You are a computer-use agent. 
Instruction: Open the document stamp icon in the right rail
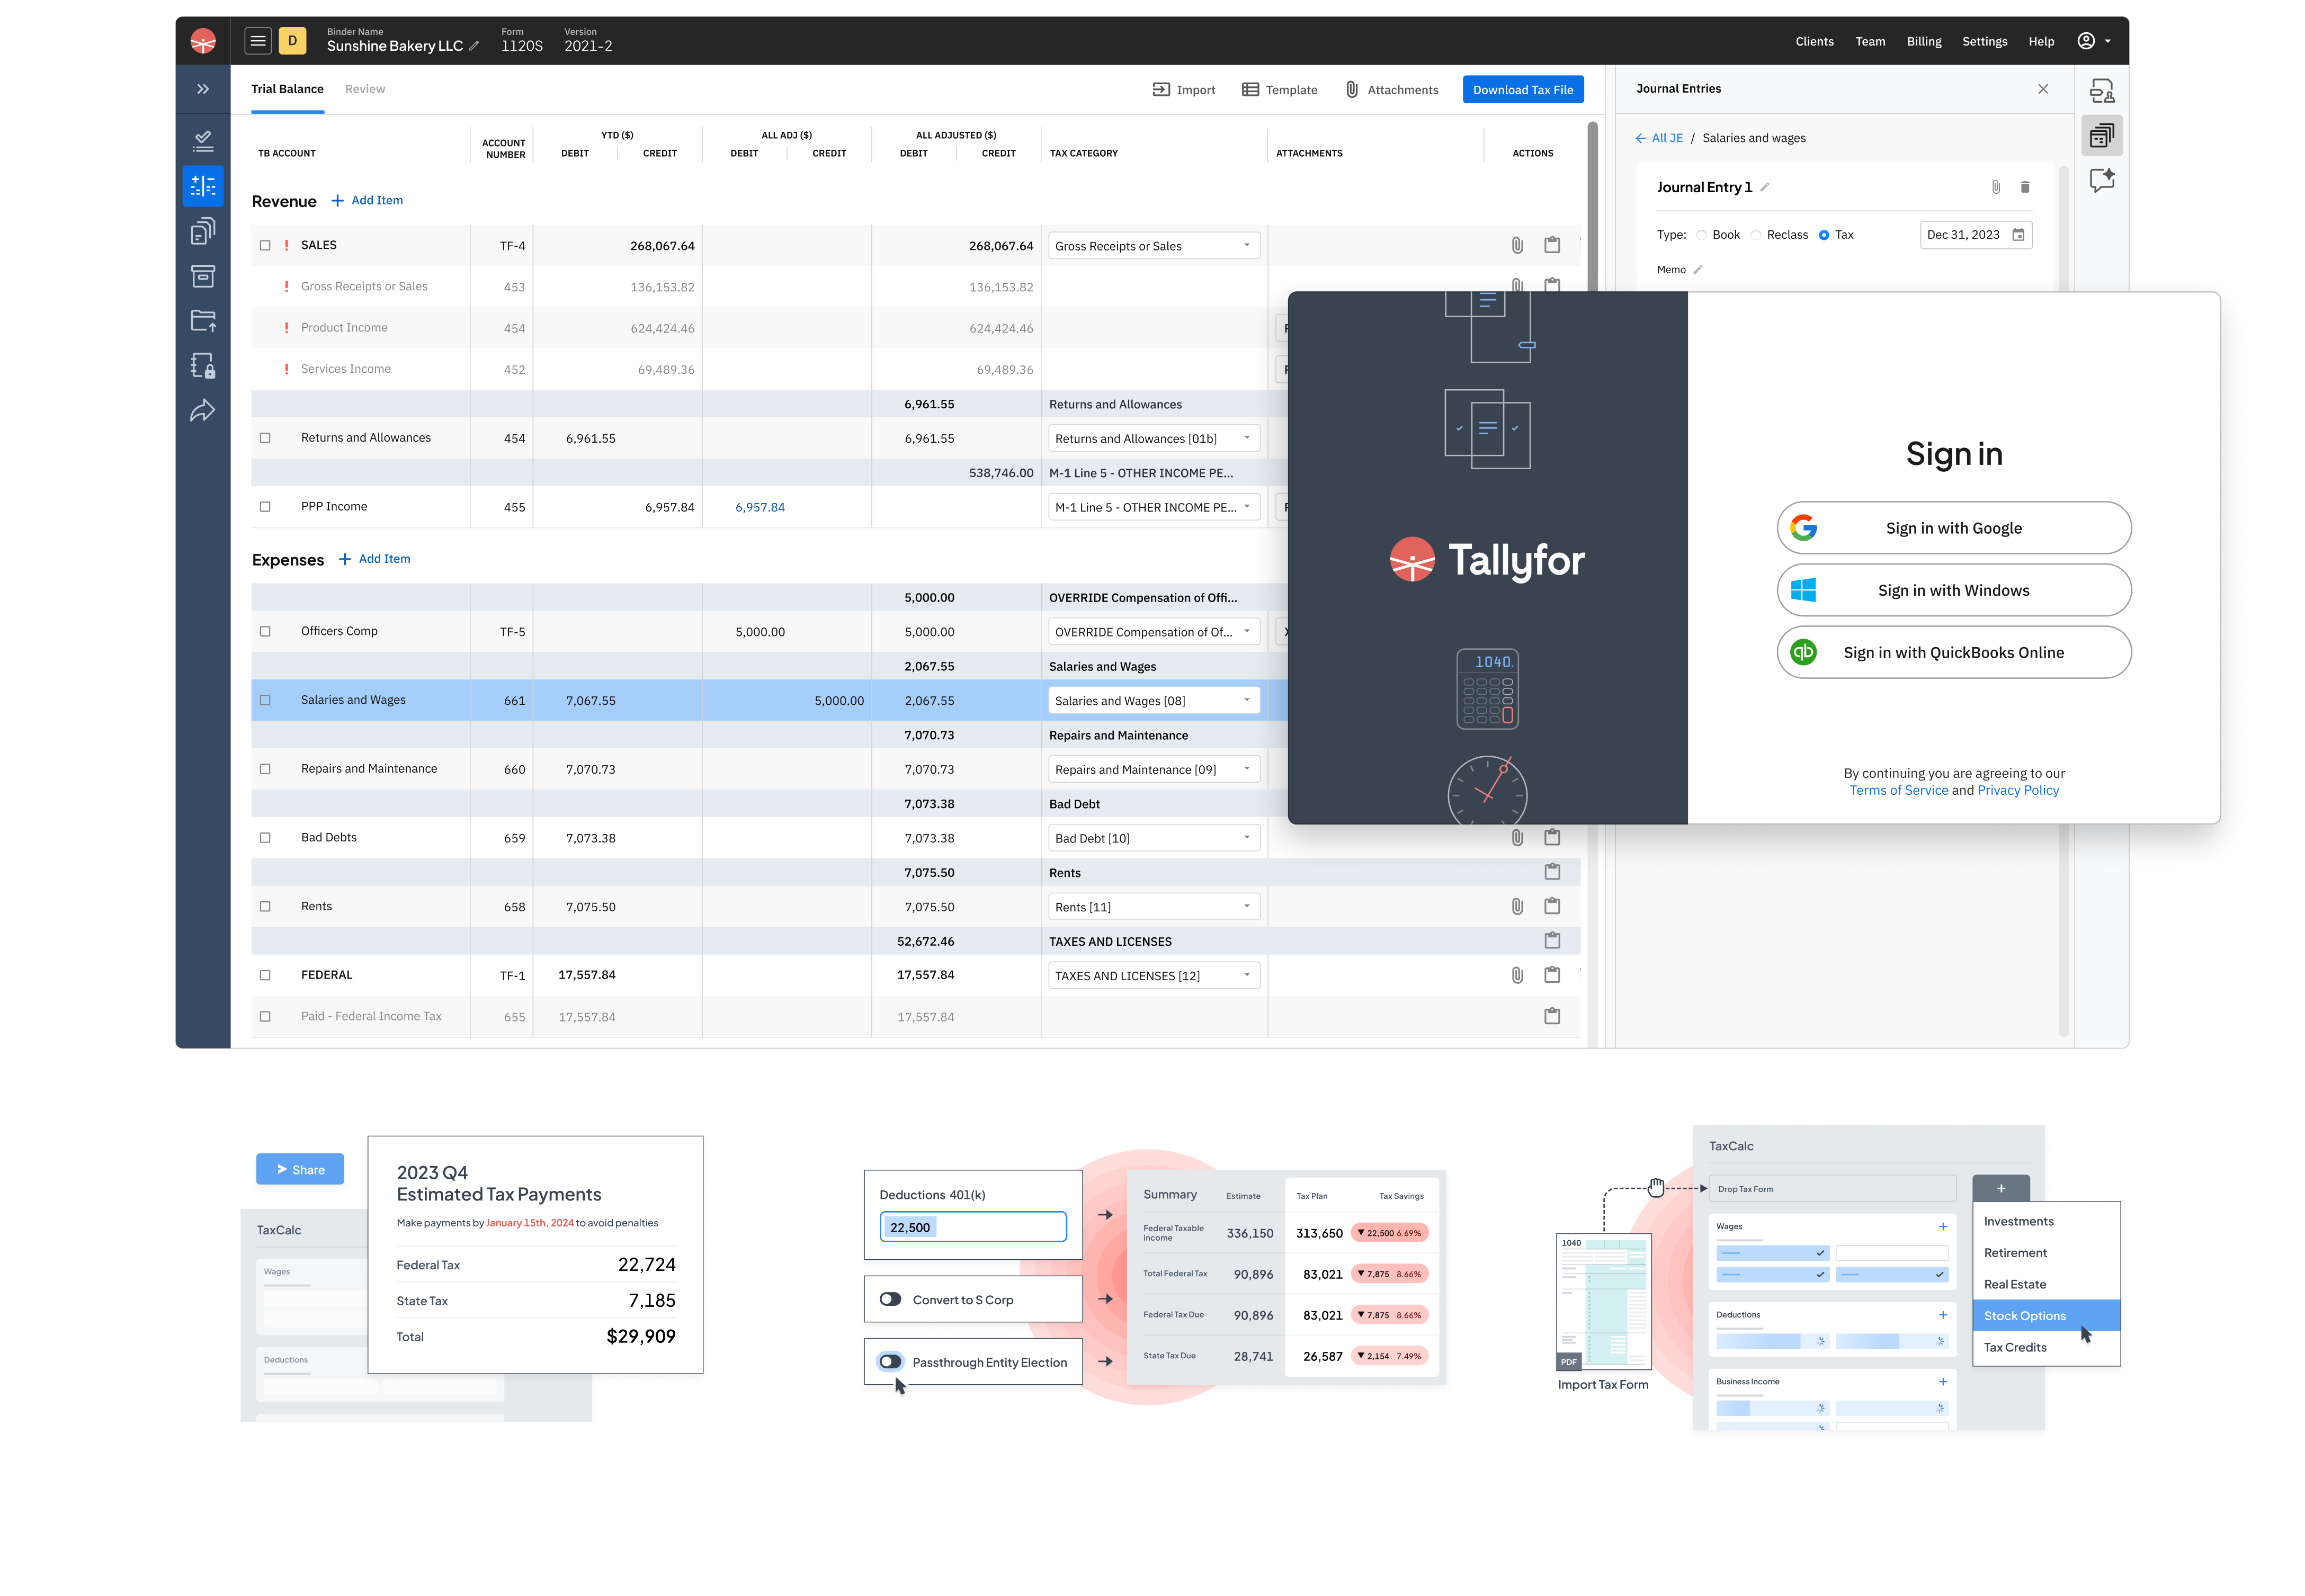click(2102, 91)
